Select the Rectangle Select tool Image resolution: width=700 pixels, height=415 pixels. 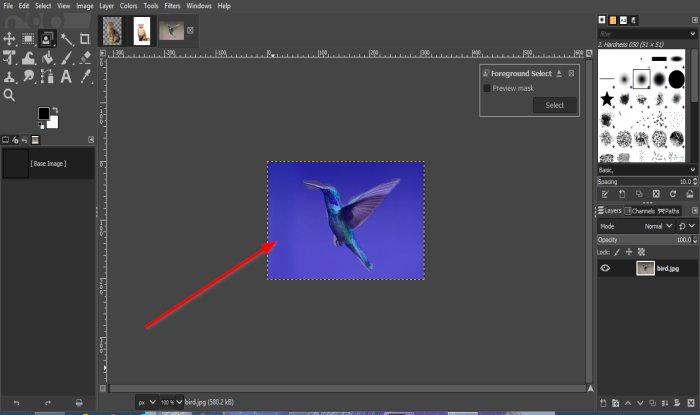coord(28,39)
